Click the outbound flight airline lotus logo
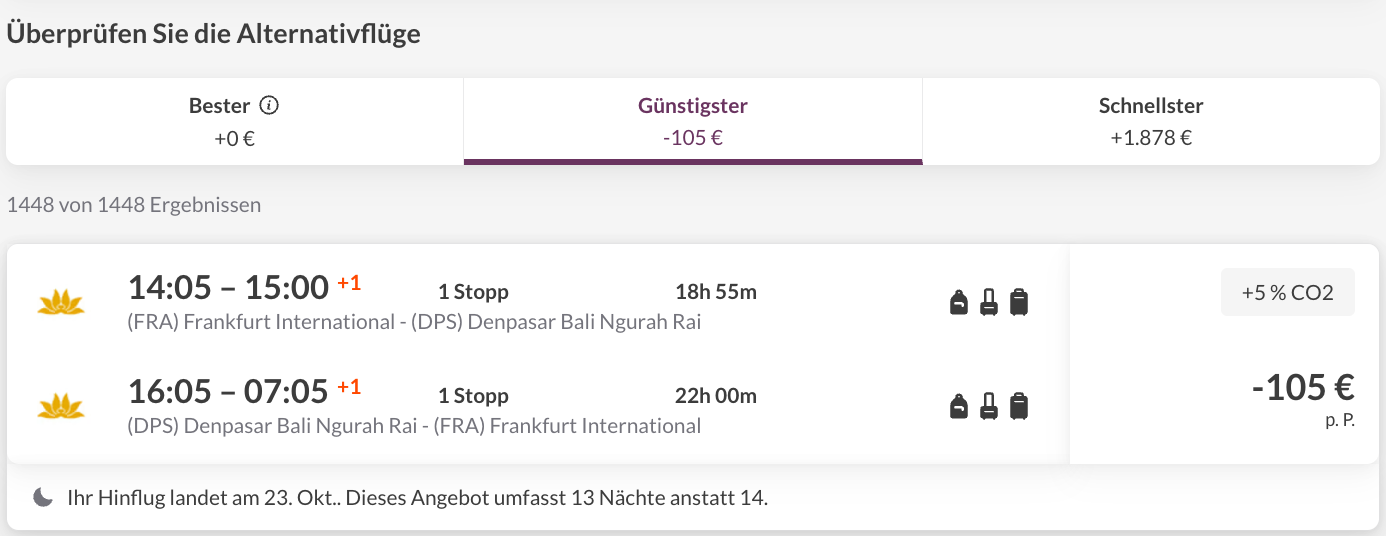1386x536 pixels. tap(61, 301)
